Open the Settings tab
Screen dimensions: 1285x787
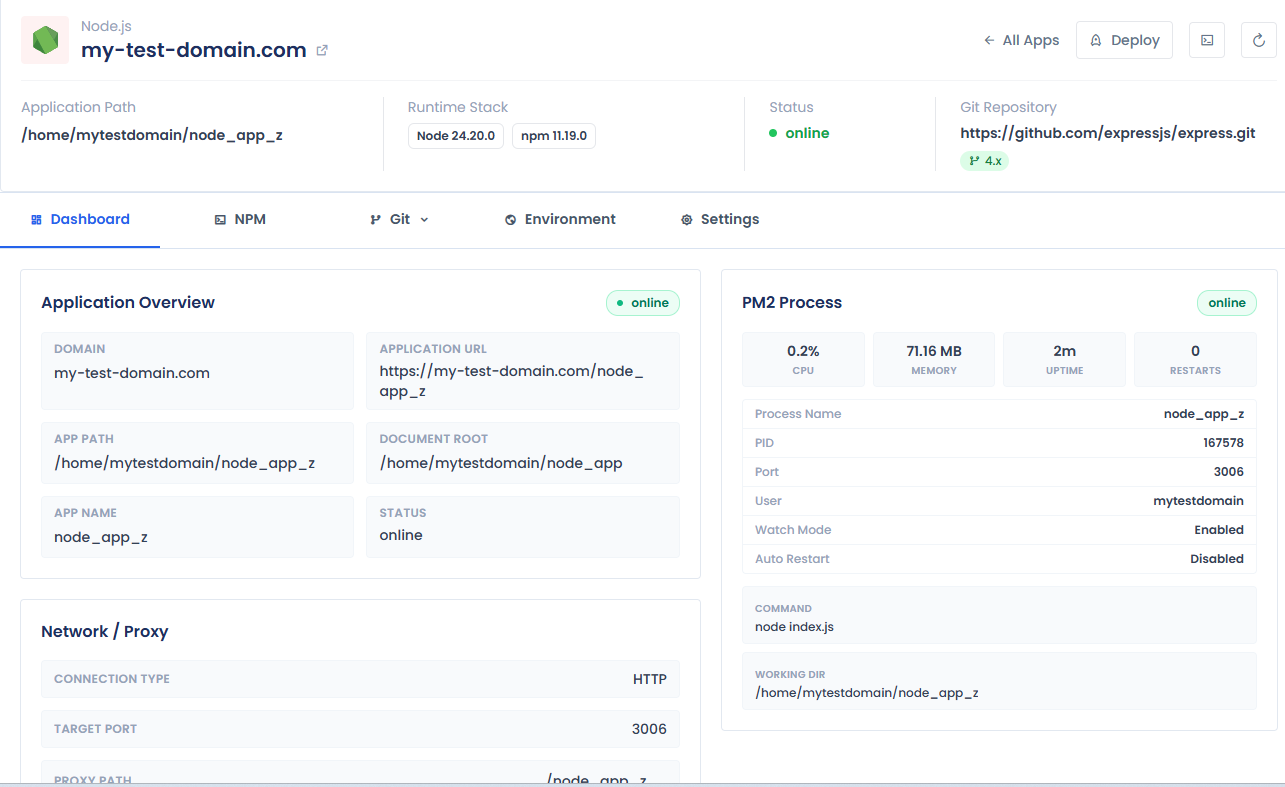(x=720, y=219)
